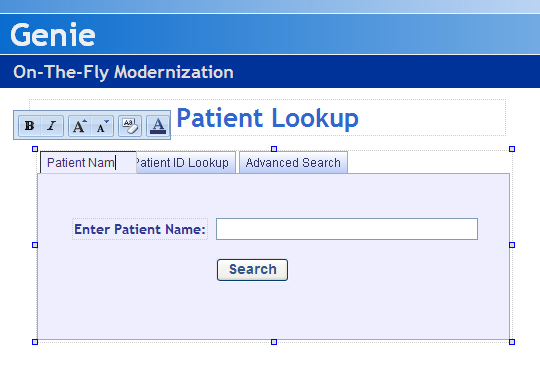The image size is (540, 365).
Task: Click the Genie logo text
Action: tap(53, 34)
